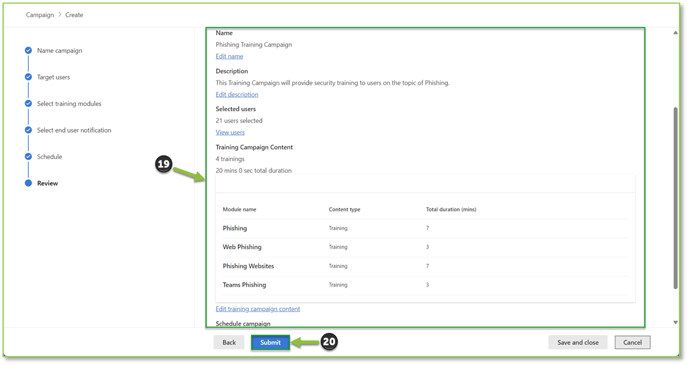Open the Edit description link
This screenshot has height=365, width=688.
(x=237, y=95)
